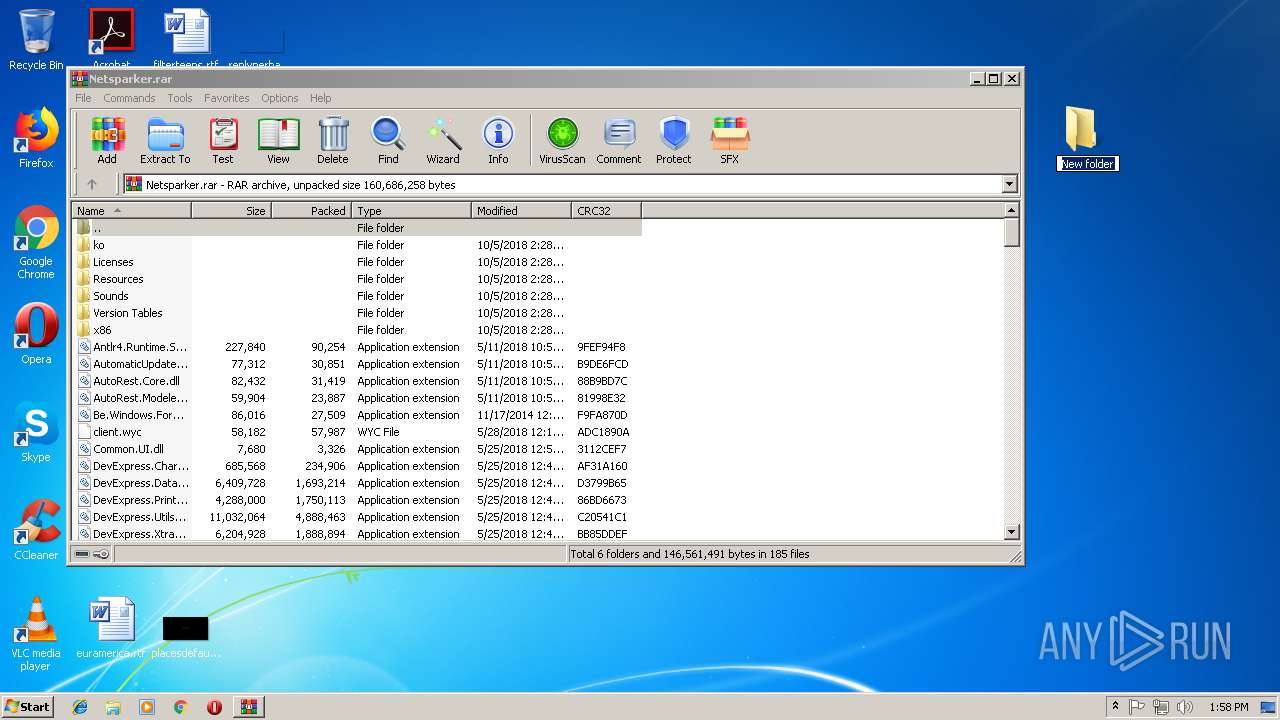
Task: Open the Comment tool
Action: click(619, 140)
